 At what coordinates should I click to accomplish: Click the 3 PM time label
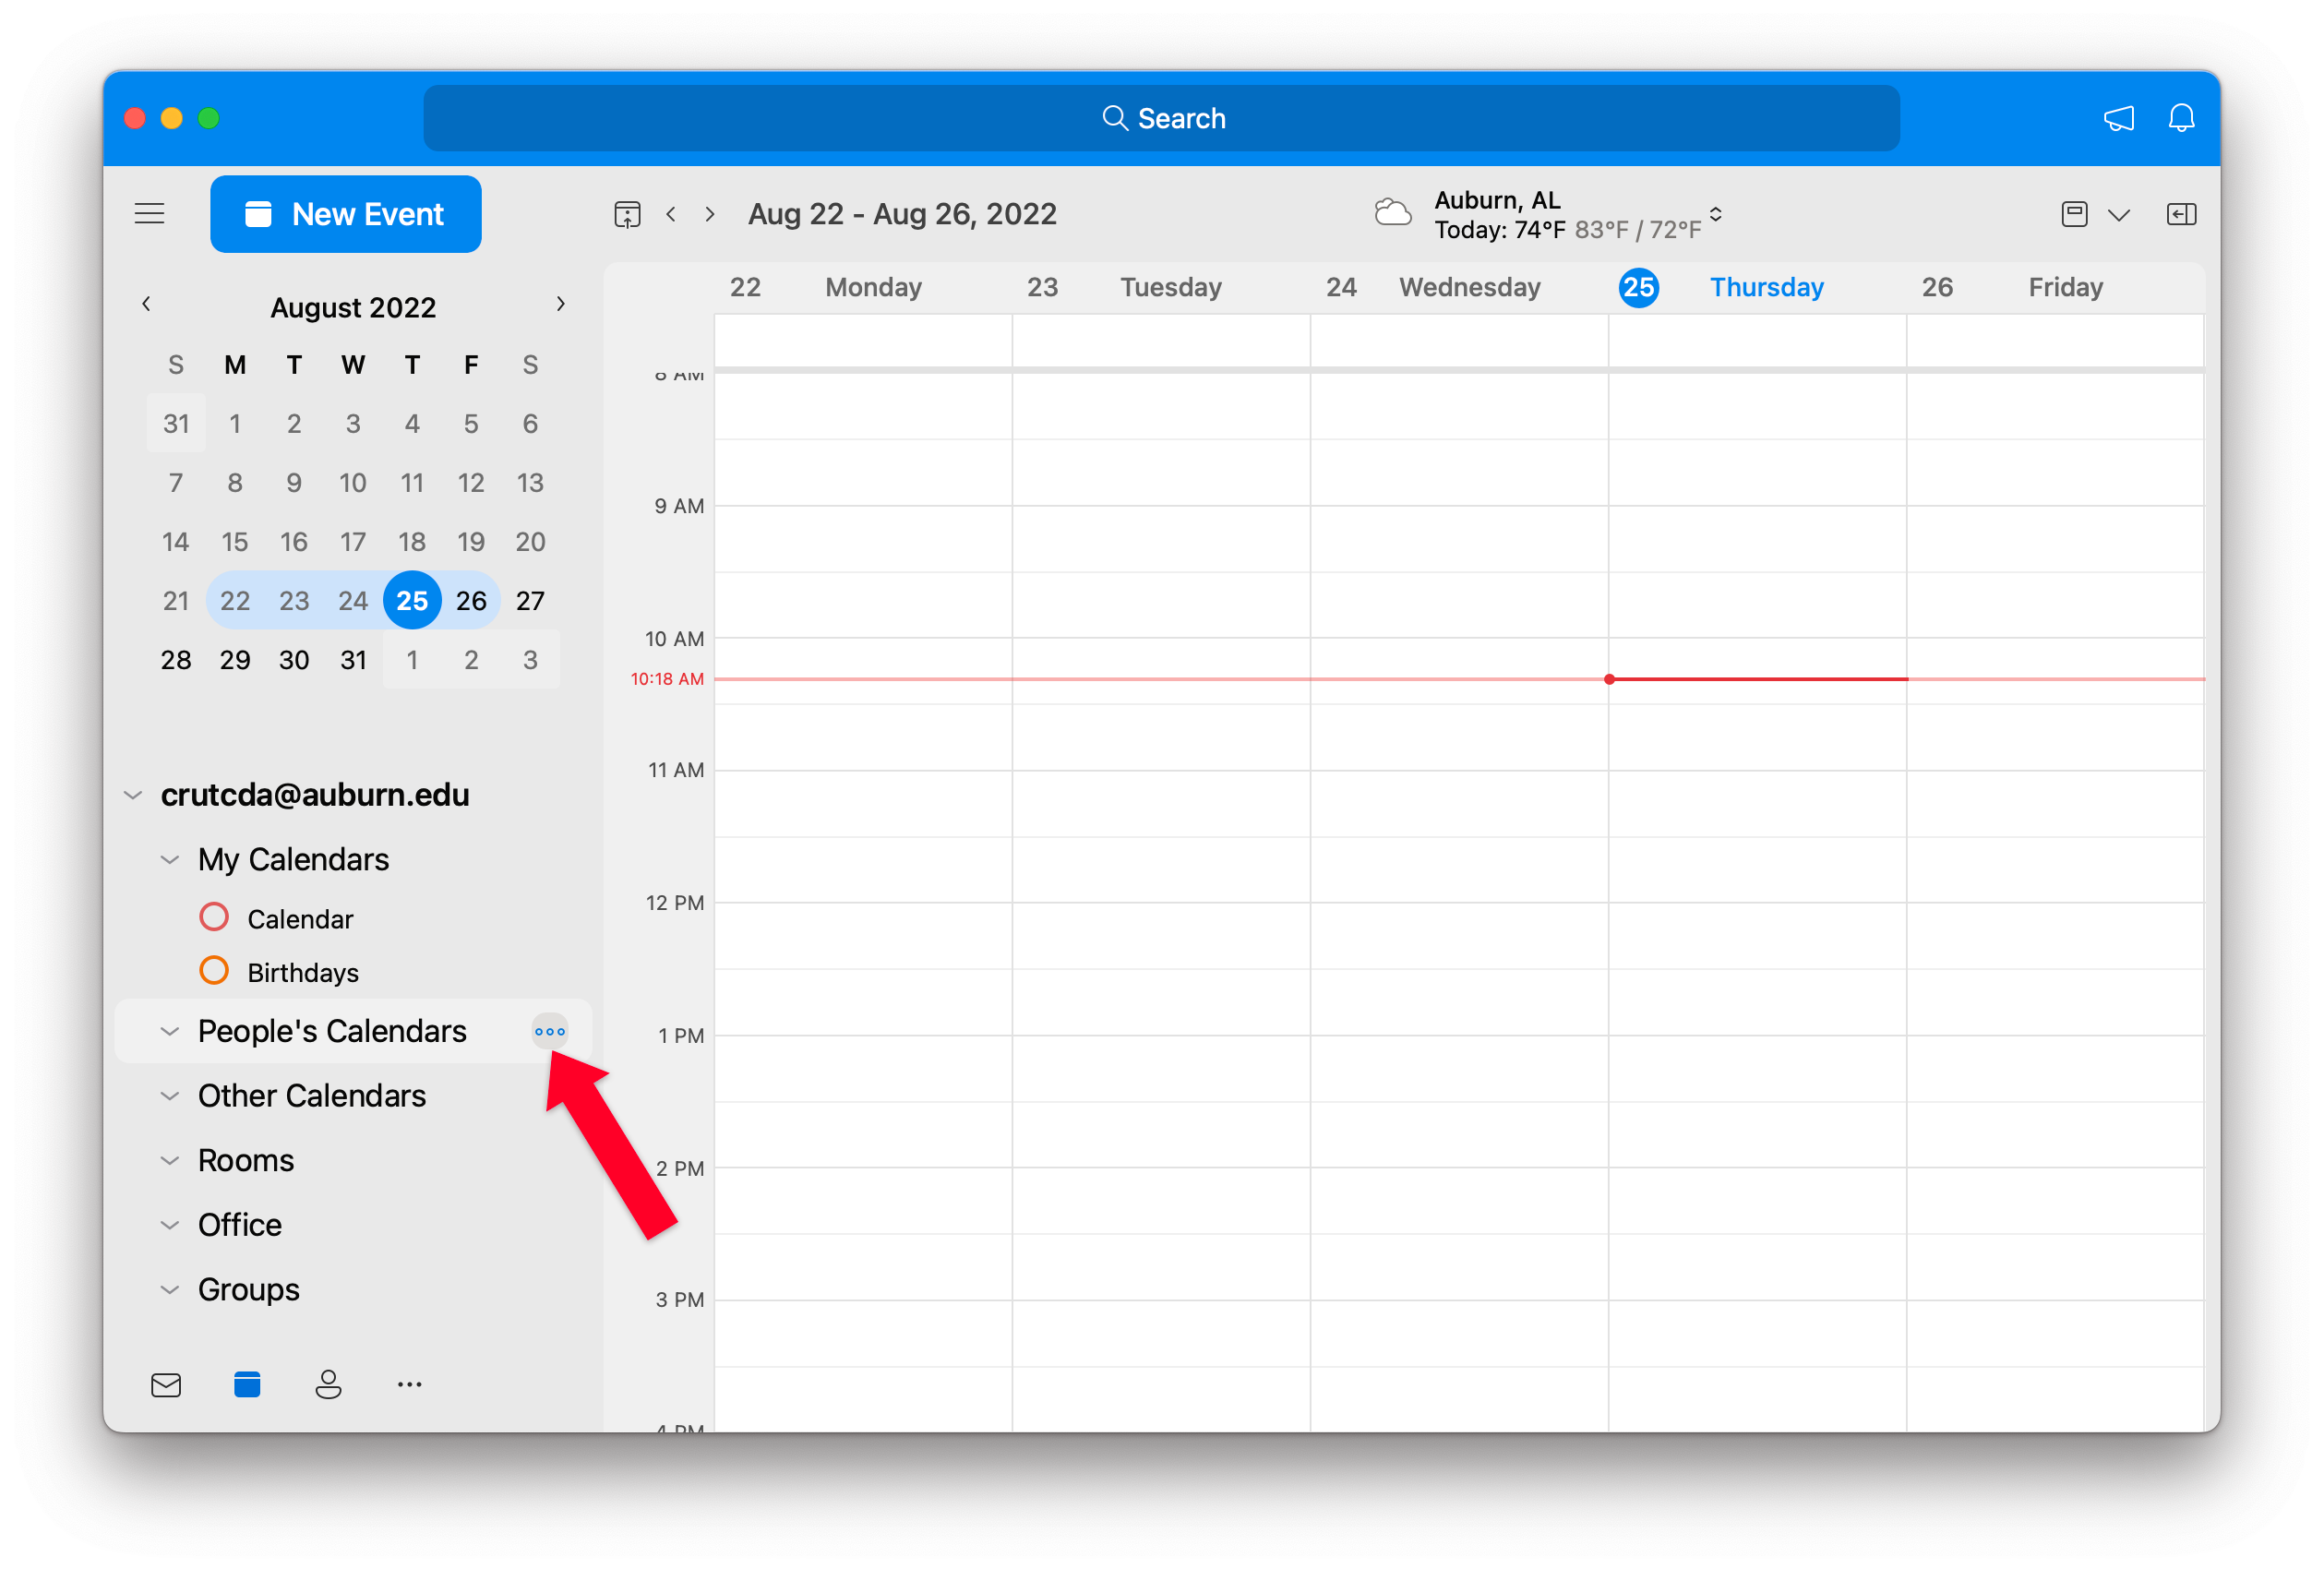click(680, 1300)
